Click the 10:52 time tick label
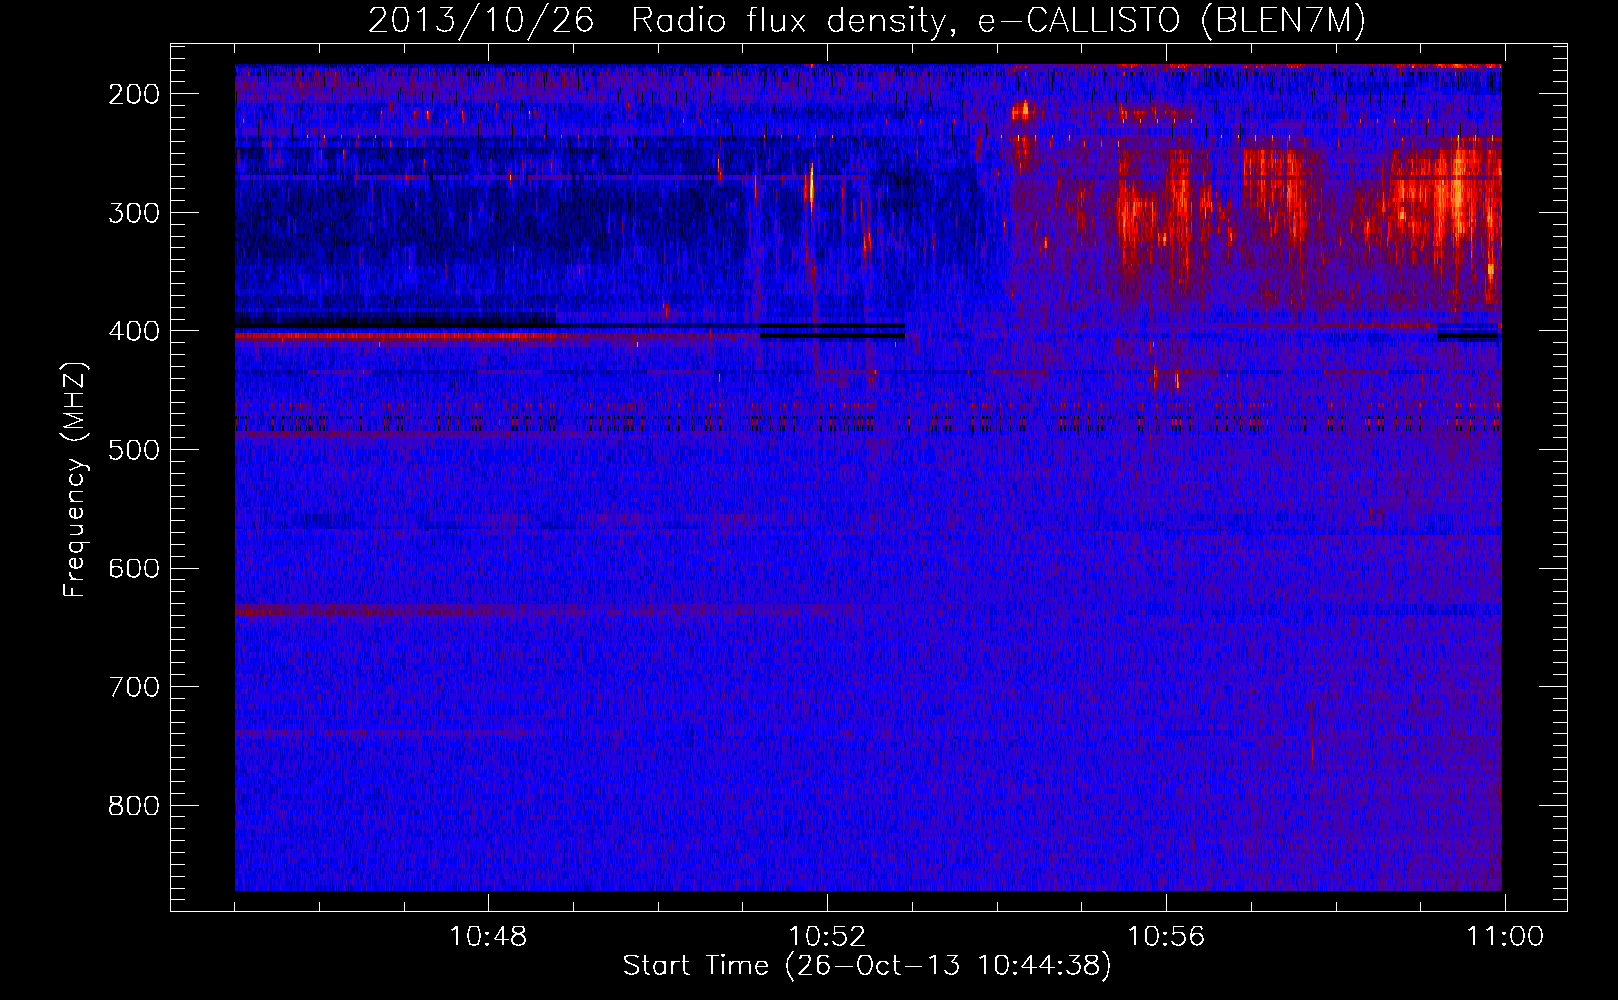This screenshot has height=1000, width=1618. coord(827,937)
